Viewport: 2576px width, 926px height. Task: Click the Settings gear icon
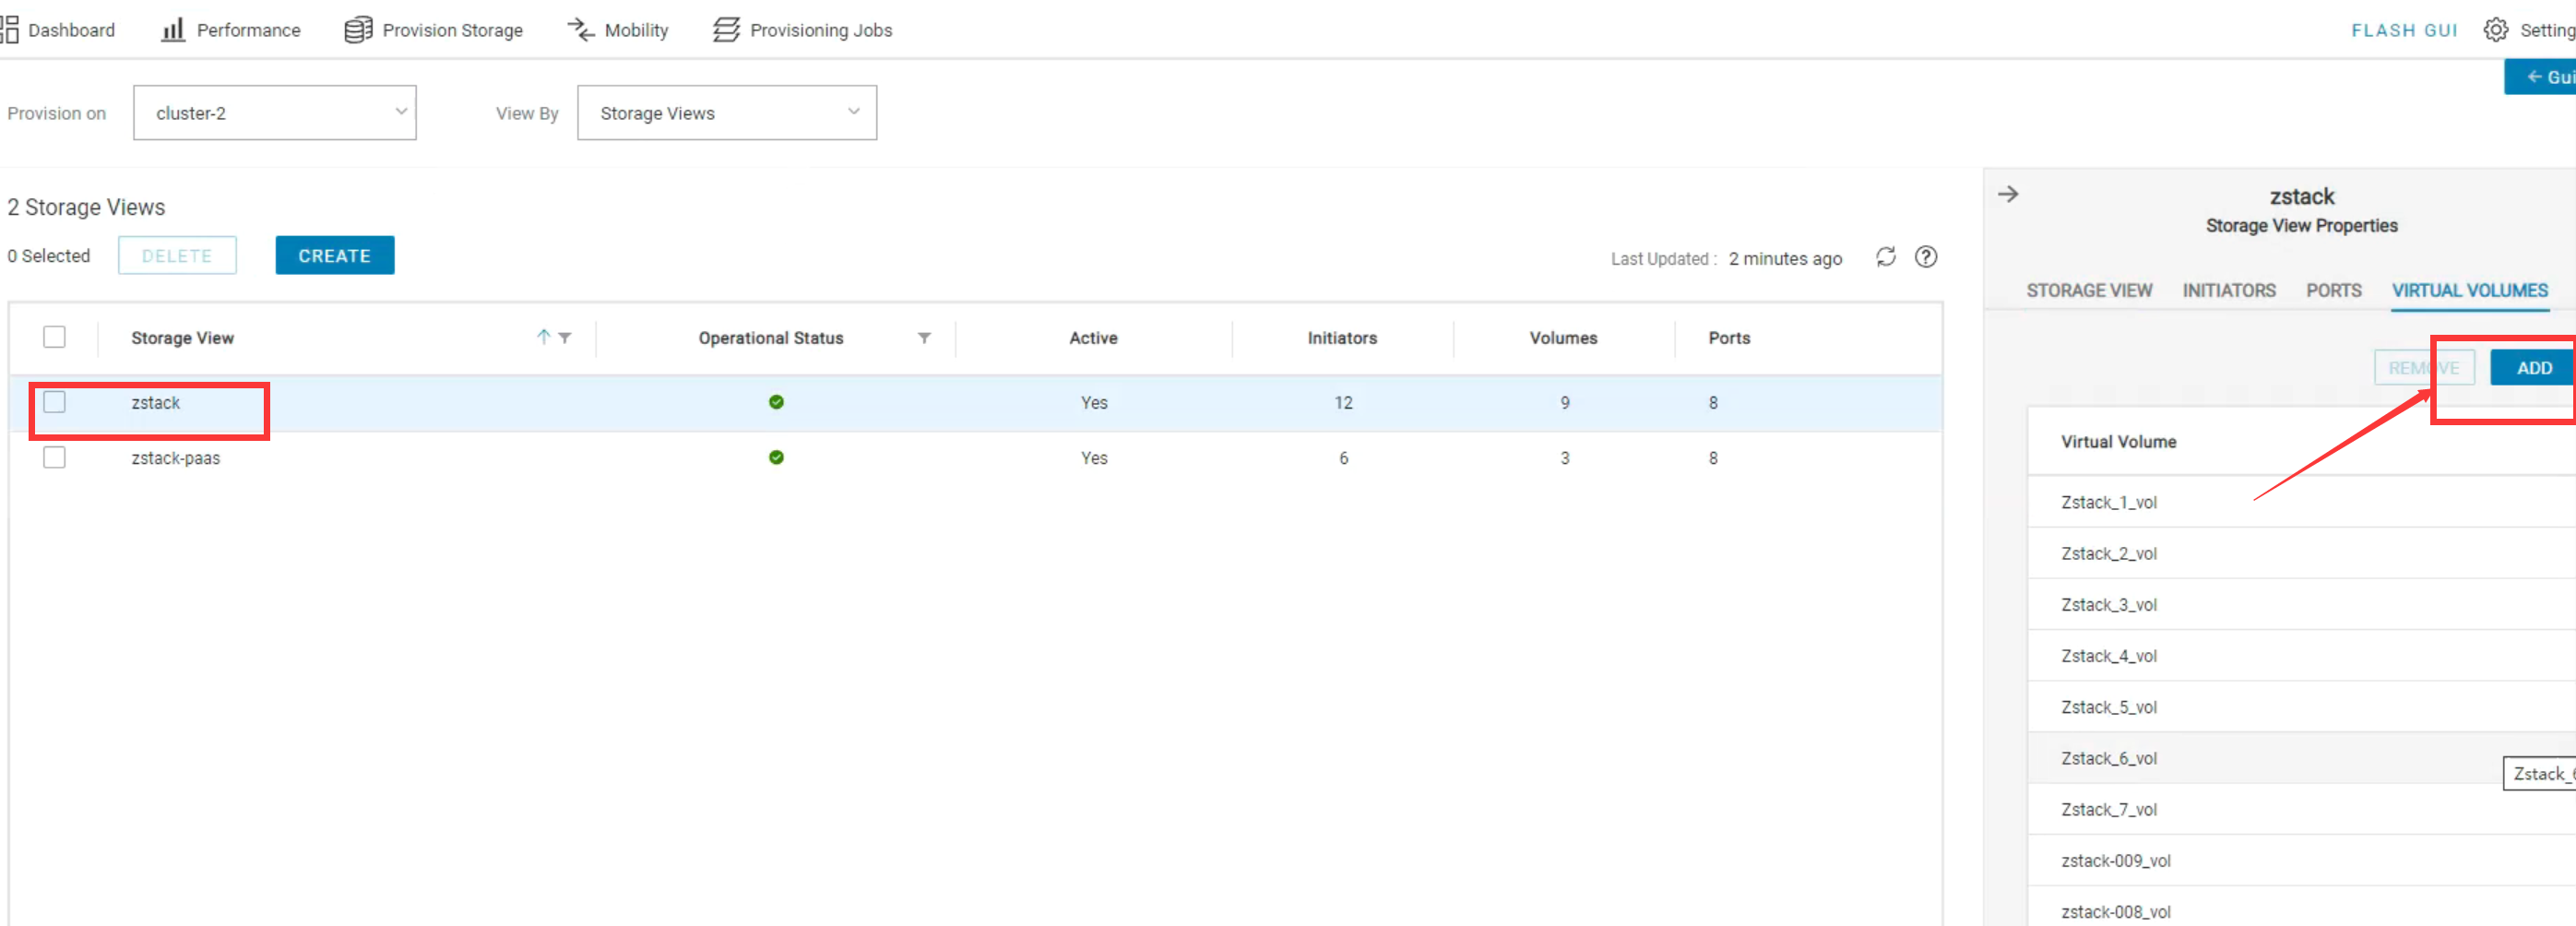[2495, 30]
